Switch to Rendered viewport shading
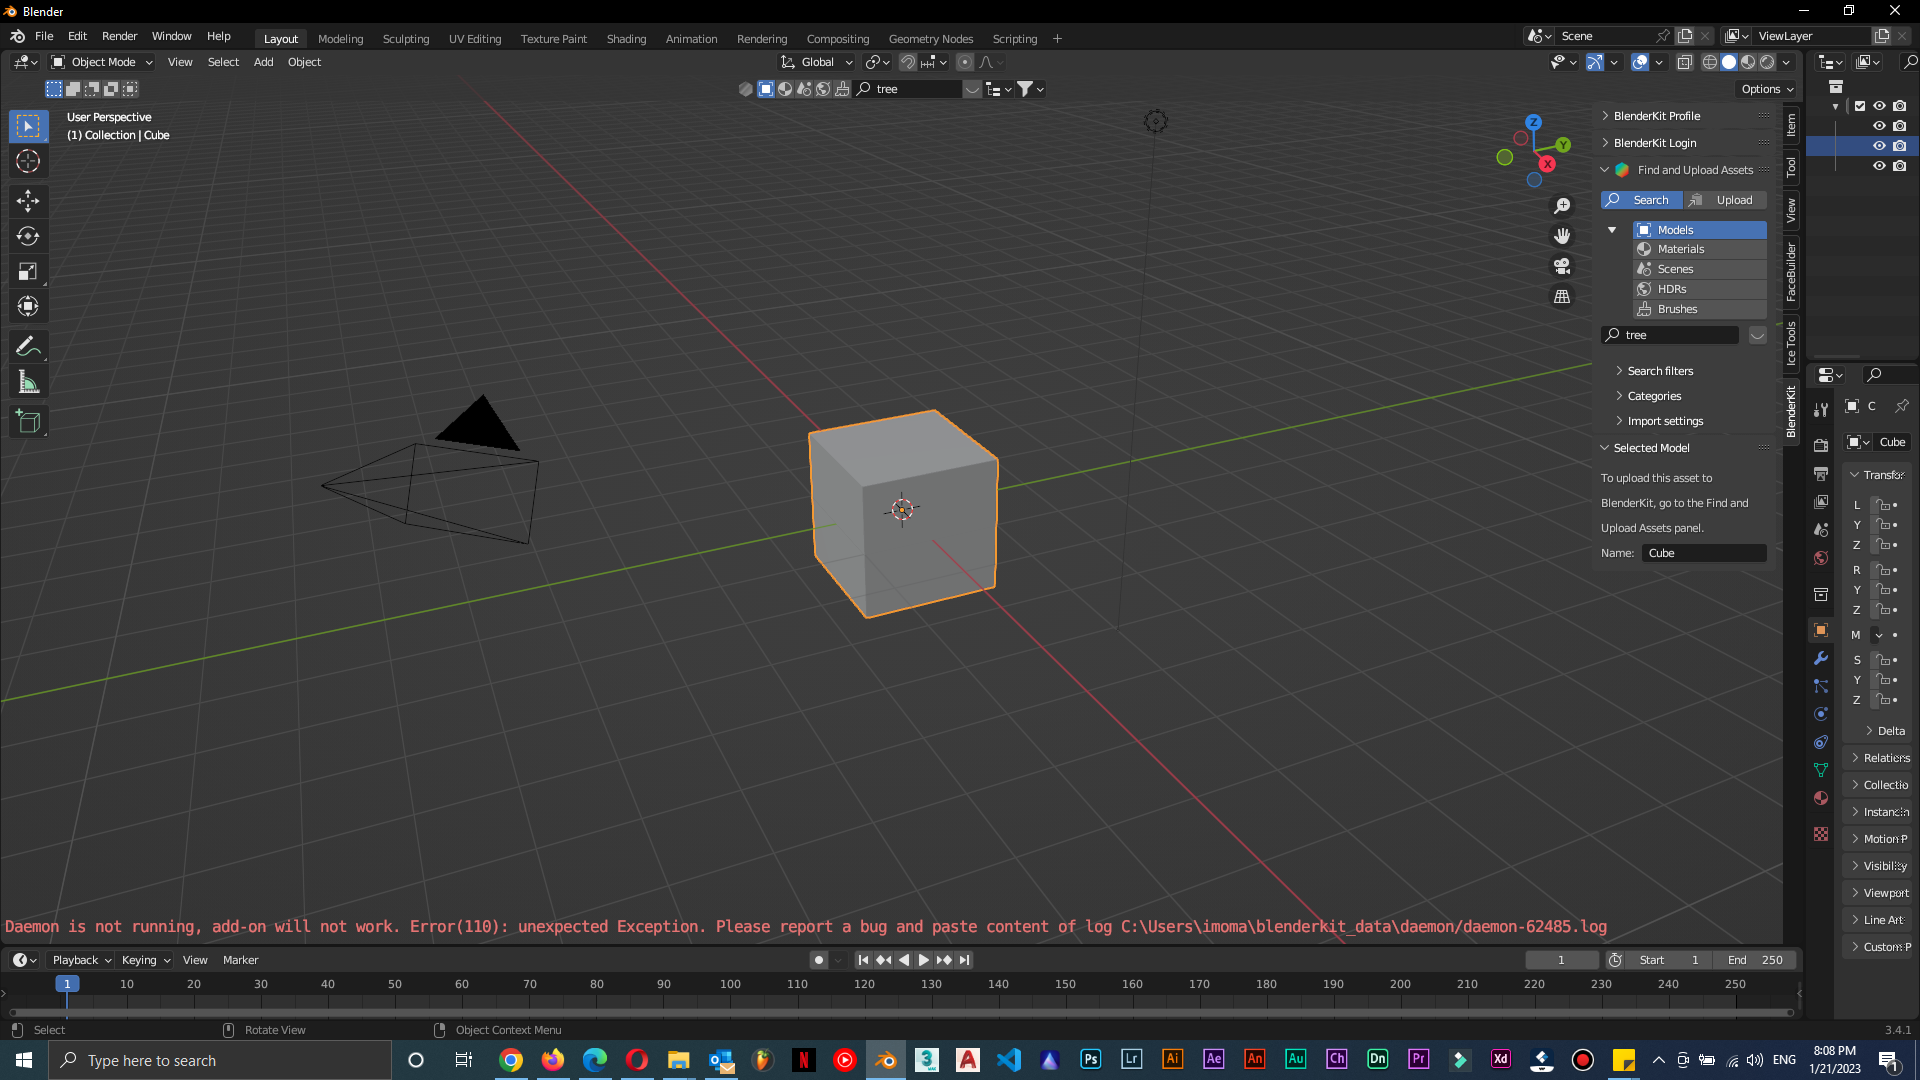This screenshot has height=1080, width=1920. coord(1767,62)
